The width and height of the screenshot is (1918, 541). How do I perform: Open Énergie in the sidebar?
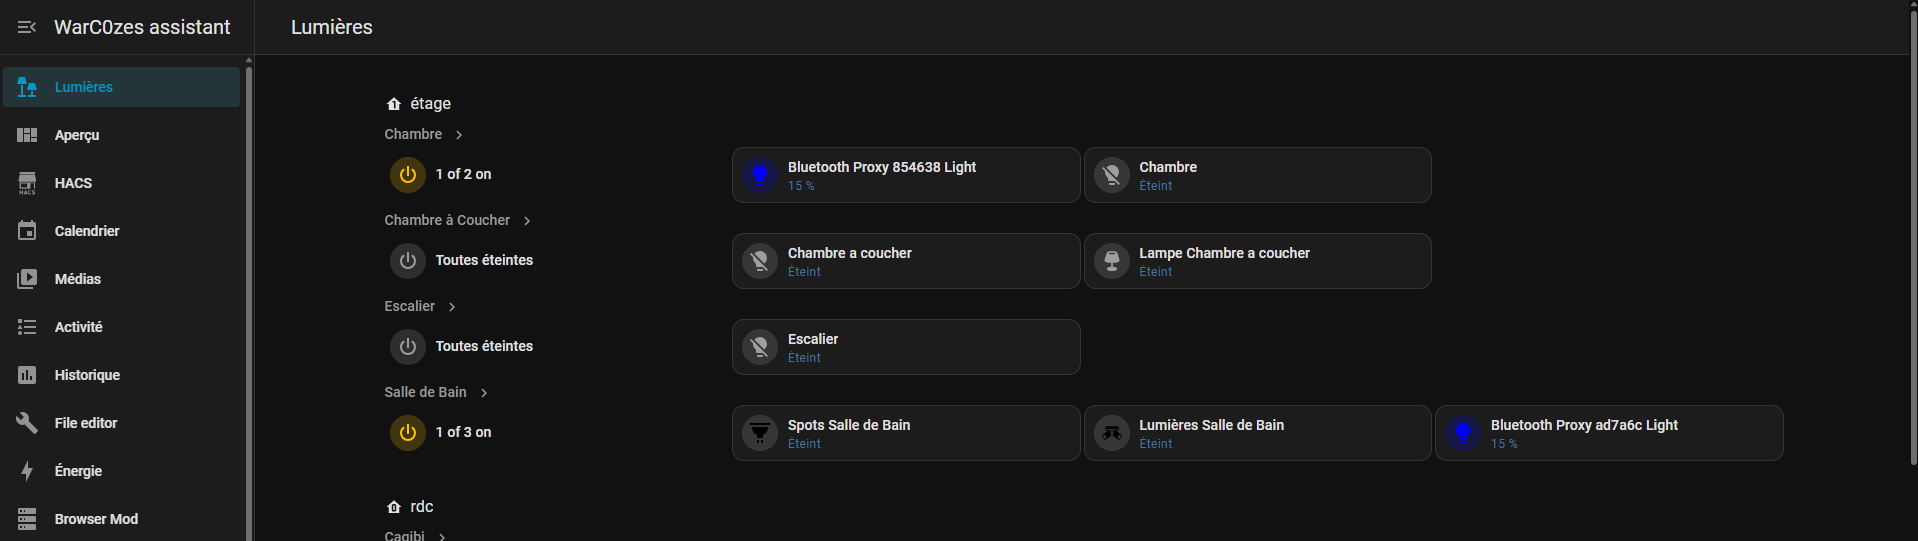click(x=78, y=471)
